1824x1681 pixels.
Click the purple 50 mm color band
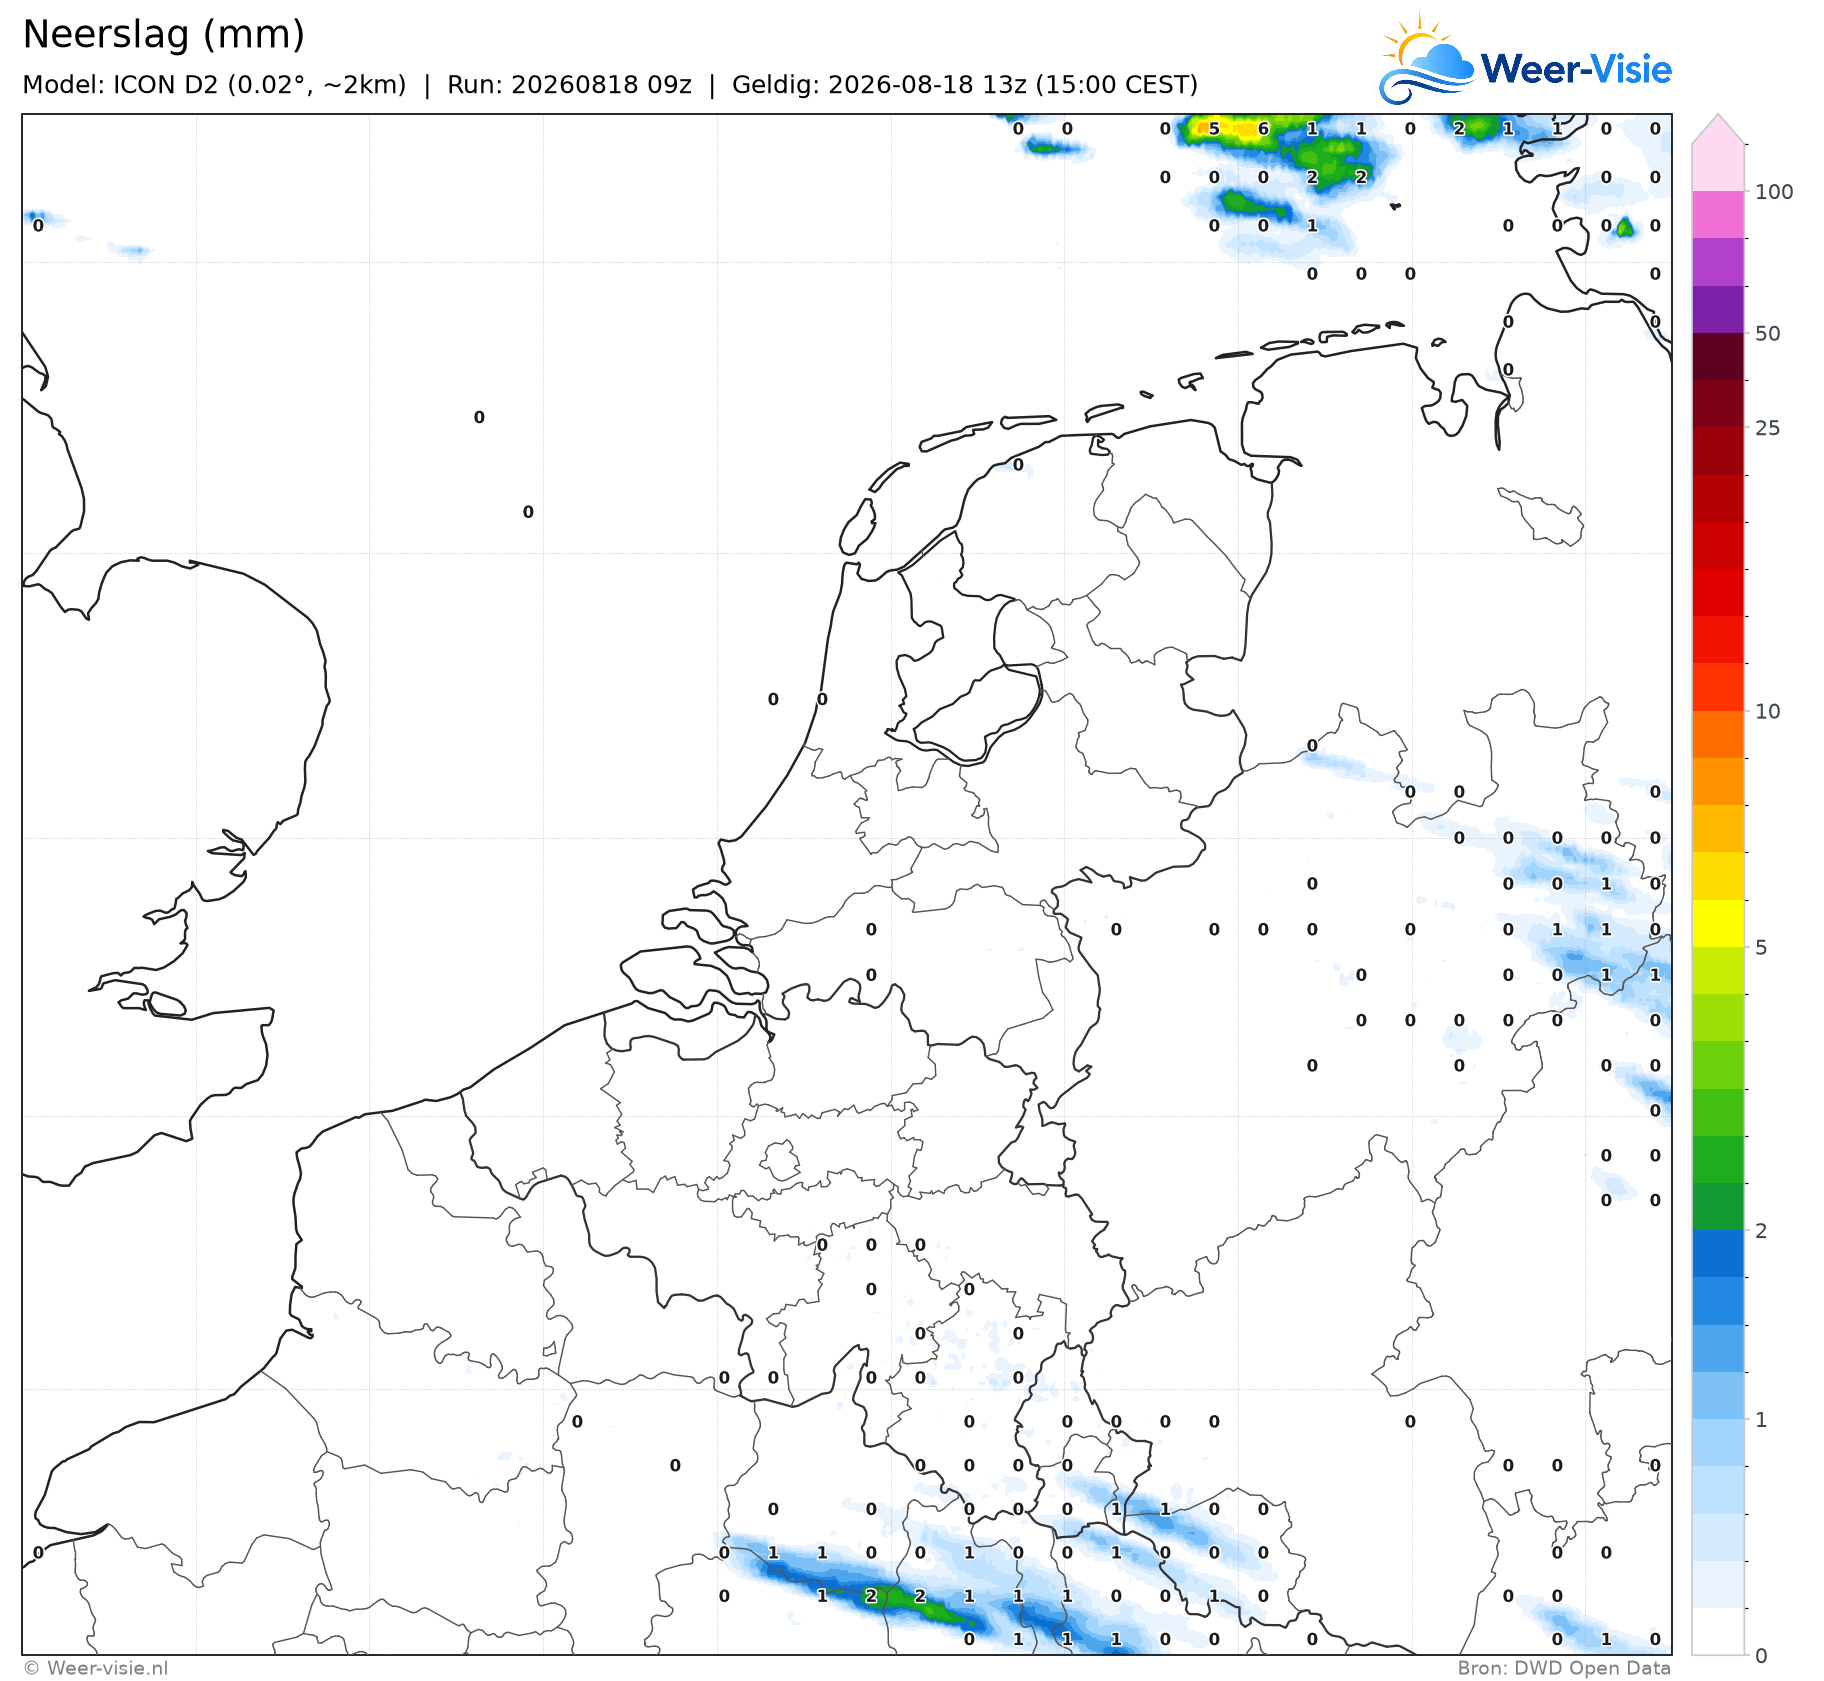point(1718,309)
